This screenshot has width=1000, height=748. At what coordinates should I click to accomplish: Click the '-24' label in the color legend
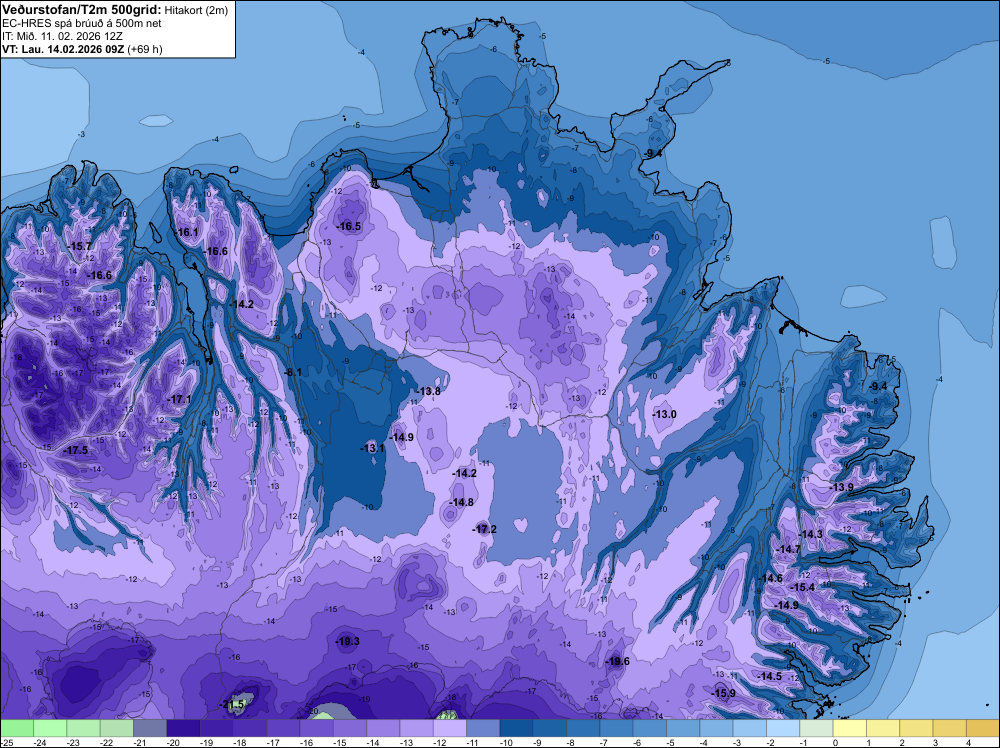click(39, 742)
